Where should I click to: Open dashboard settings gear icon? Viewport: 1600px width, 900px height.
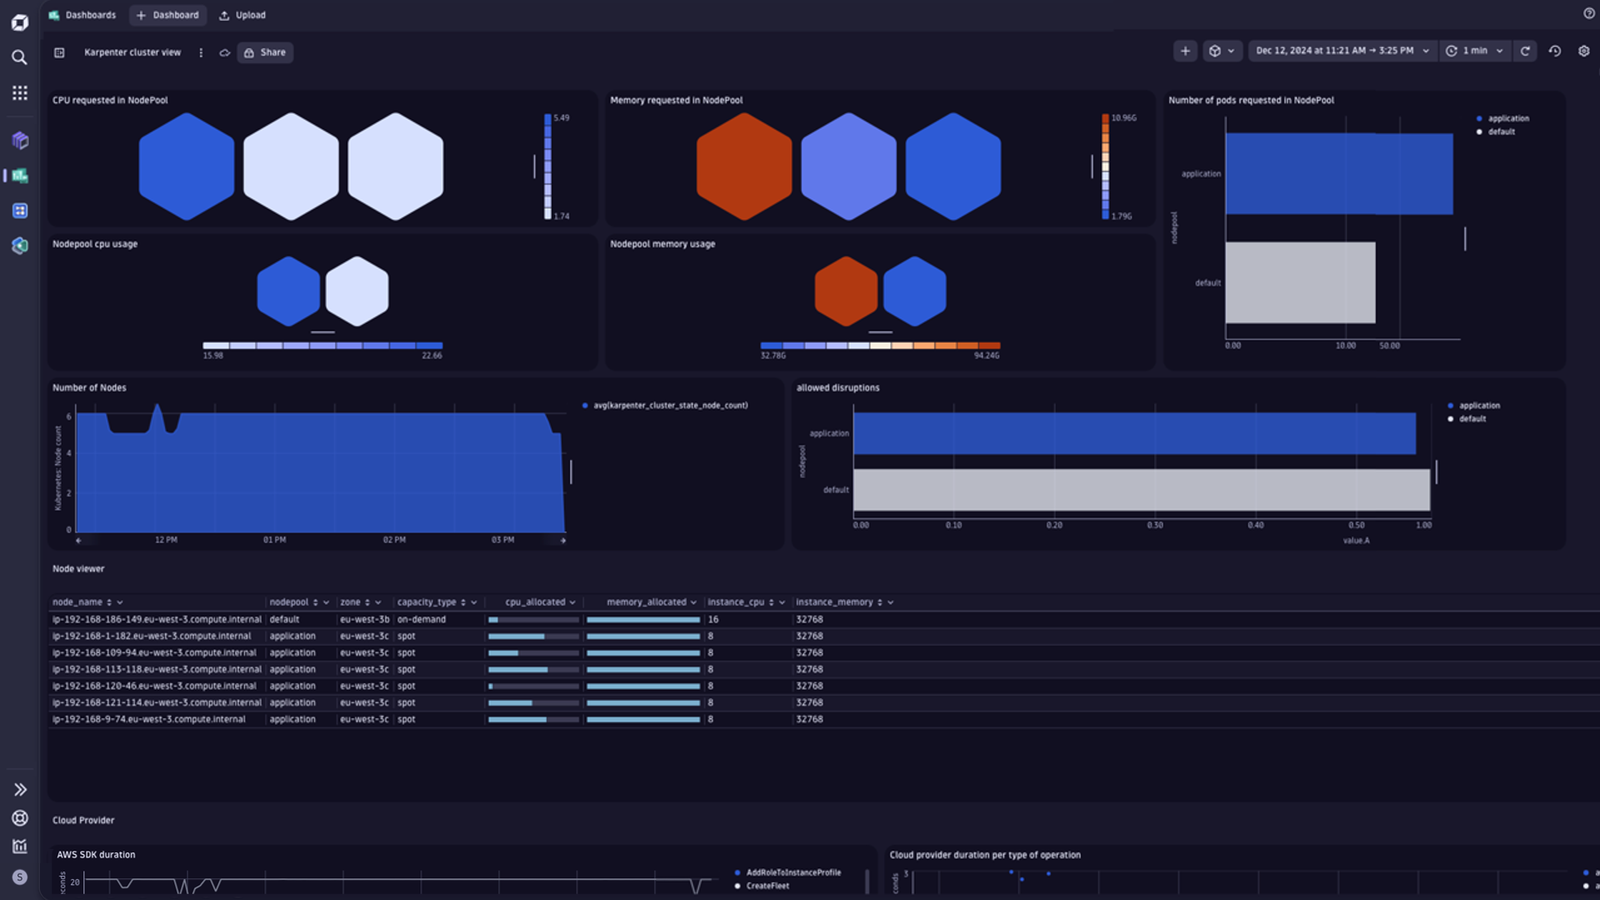tap(1584, 51)
